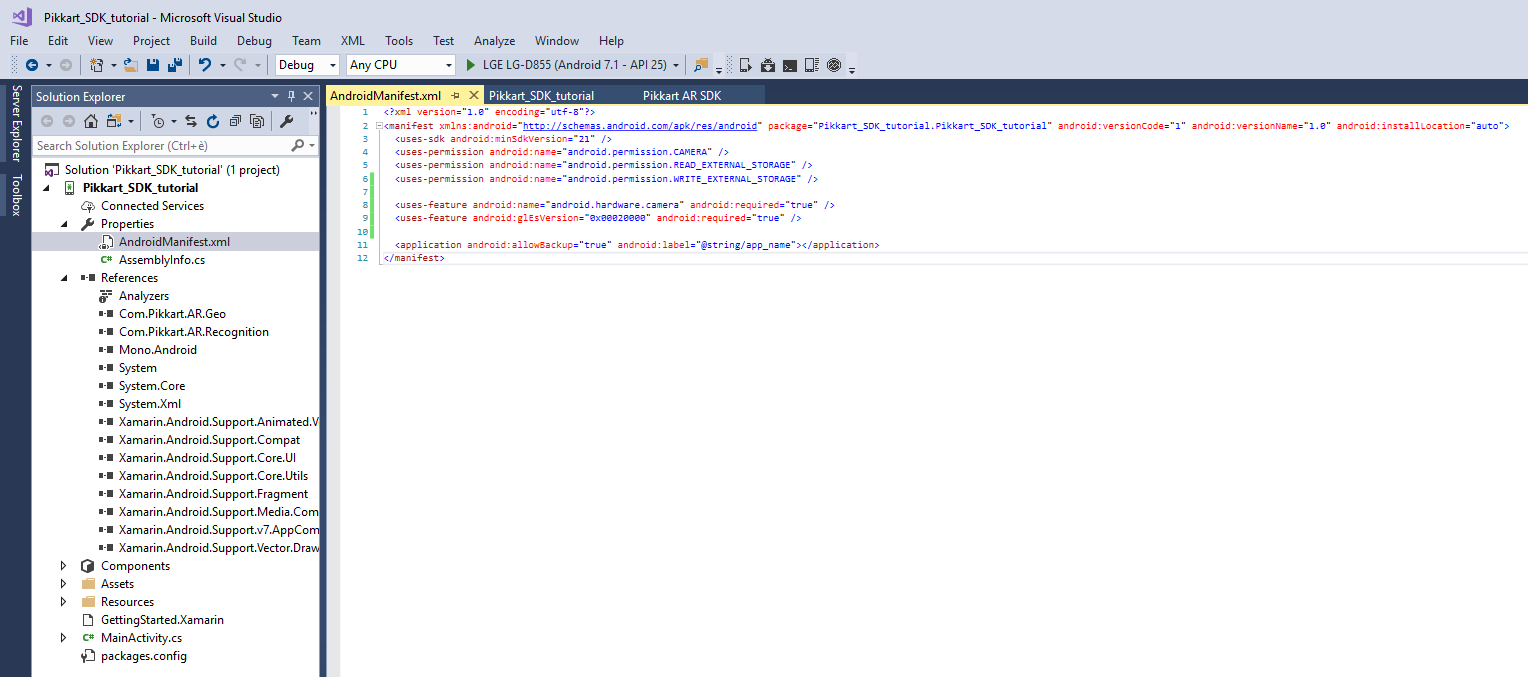Click Sync with Active Document icon
The image size is (1528, 677).
[191, 121]
